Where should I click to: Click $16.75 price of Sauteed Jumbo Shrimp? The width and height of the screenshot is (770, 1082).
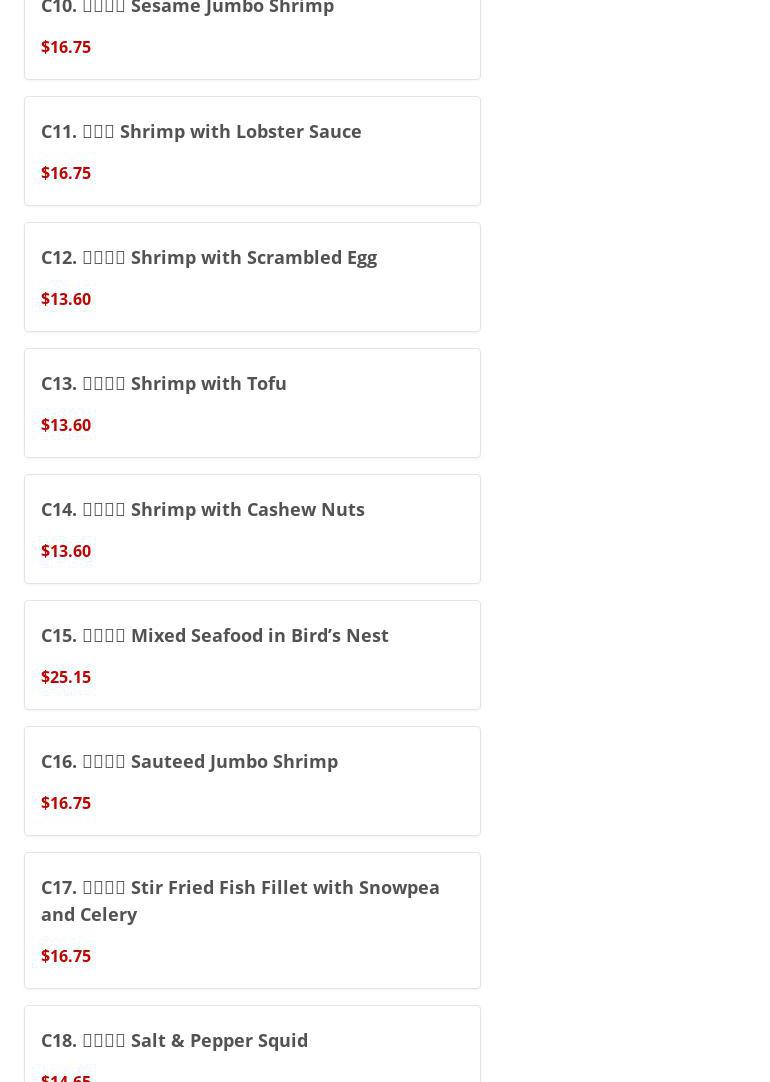pyautogui.click(x=66, y=803)
